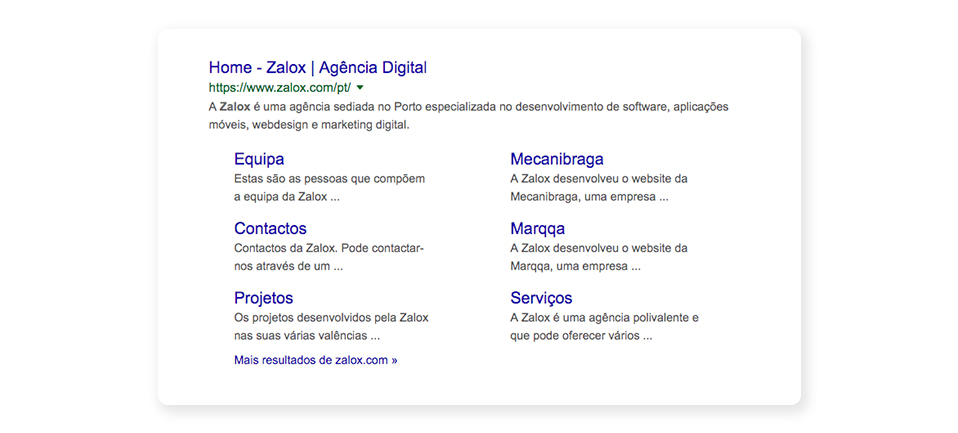Click description 'A Zalox é uma agência polivalente e'
The image size is (958, 433).
click(604, 318)
